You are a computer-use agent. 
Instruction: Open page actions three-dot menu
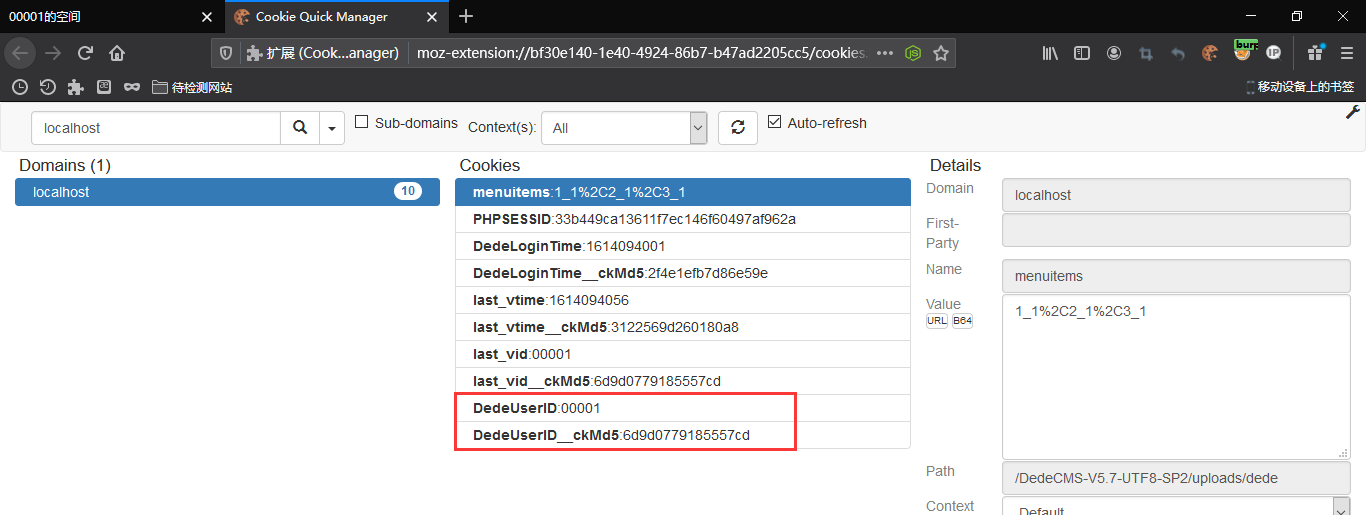tap(885, 53)
